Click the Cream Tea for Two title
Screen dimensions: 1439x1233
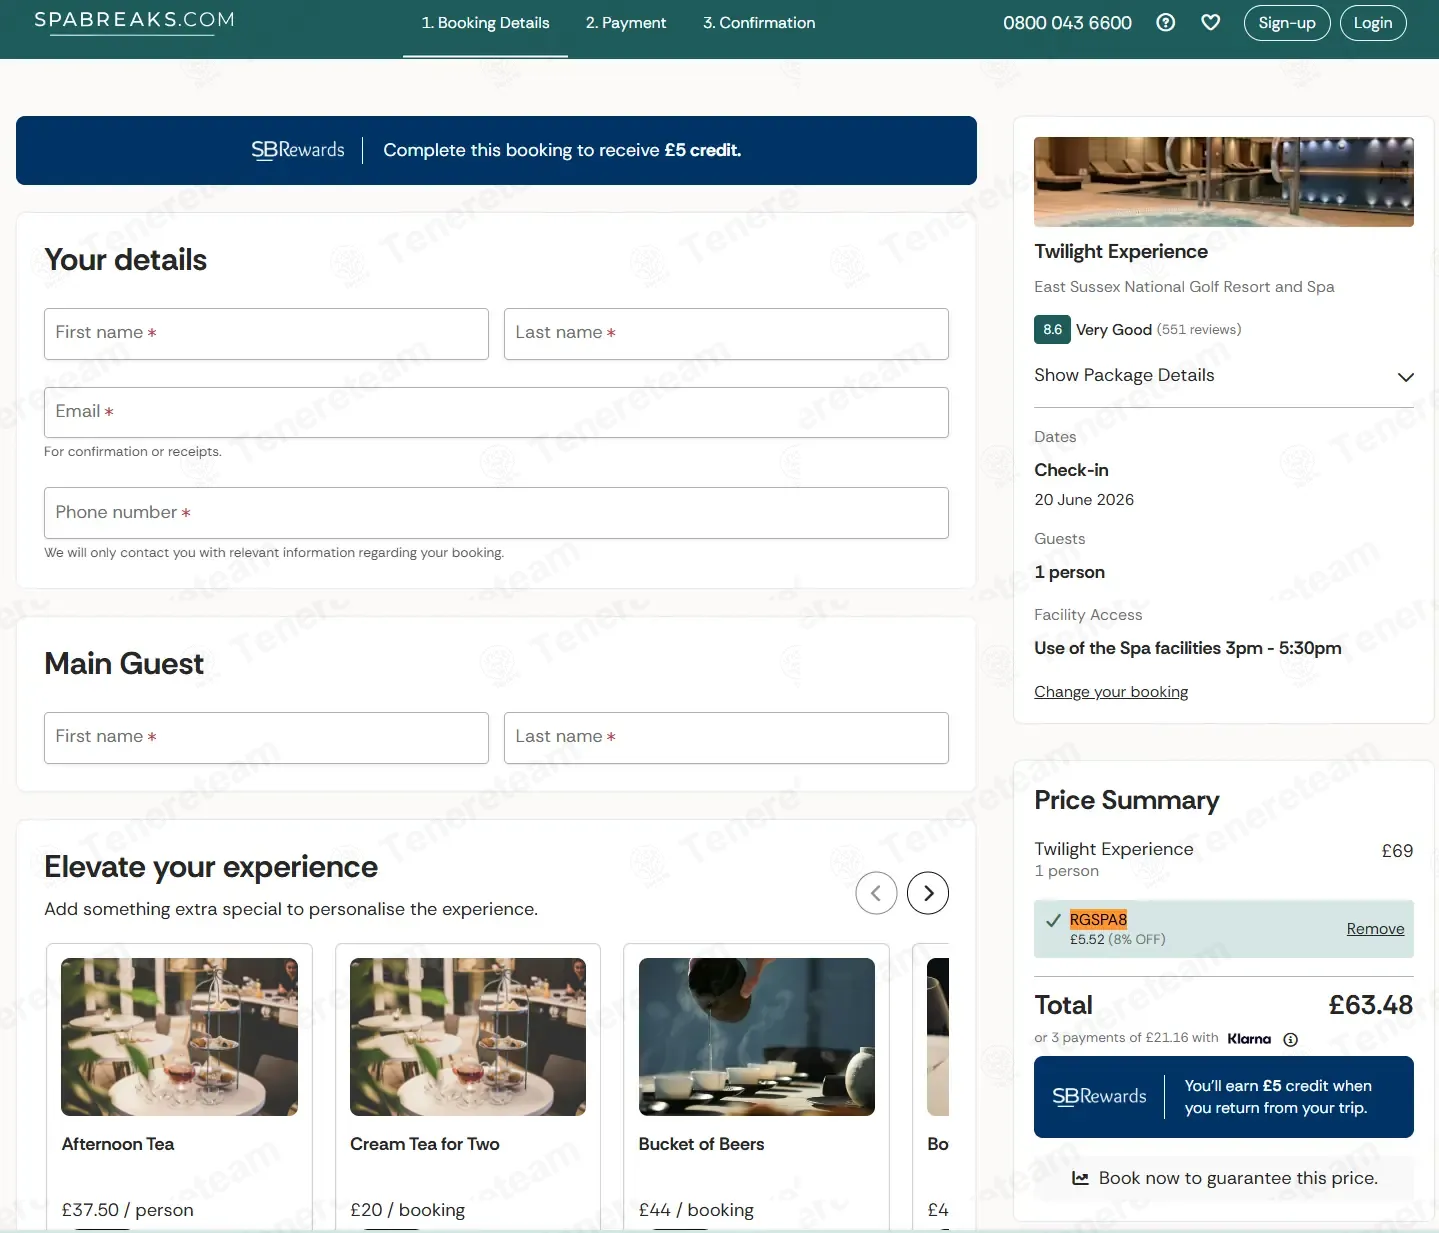pos(425,1144)
